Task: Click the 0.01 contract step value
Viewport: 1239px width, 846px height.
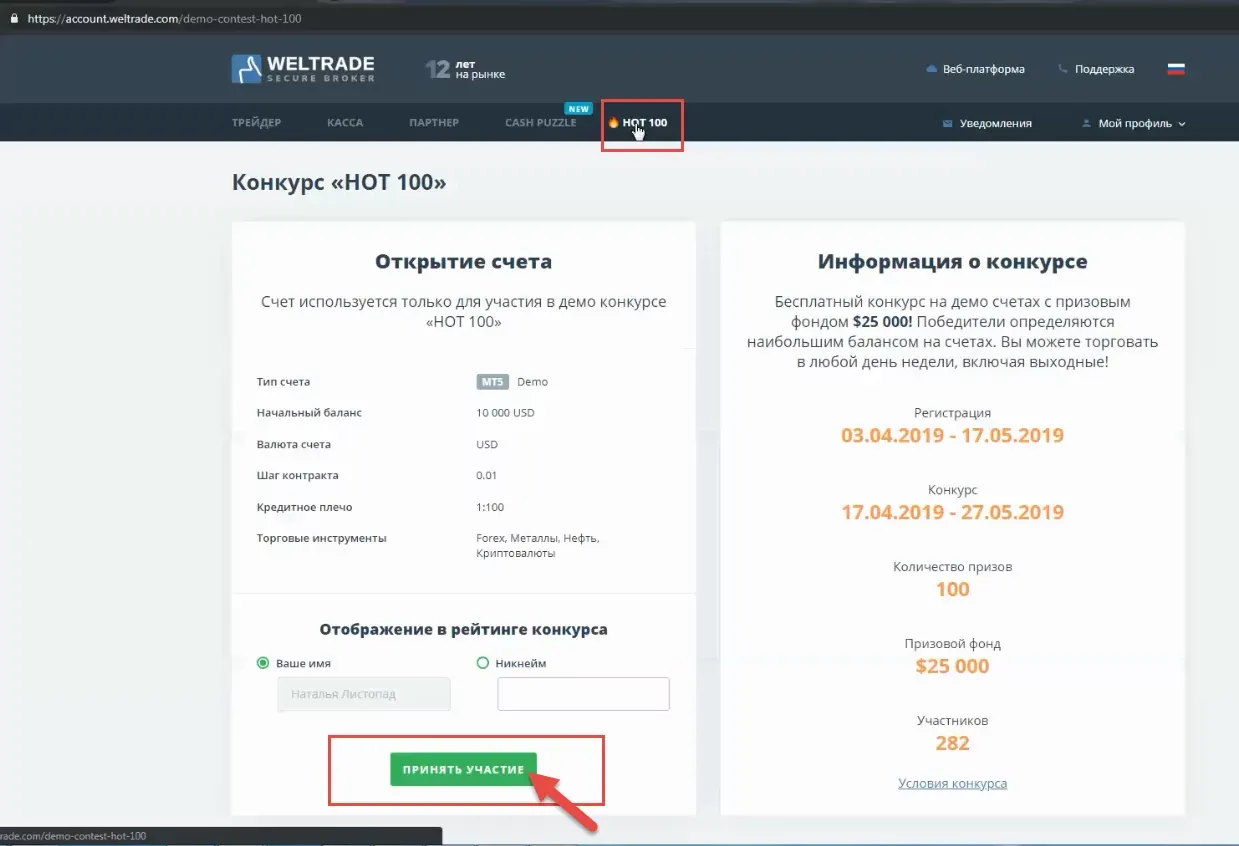Action: [x=487, y=475]
